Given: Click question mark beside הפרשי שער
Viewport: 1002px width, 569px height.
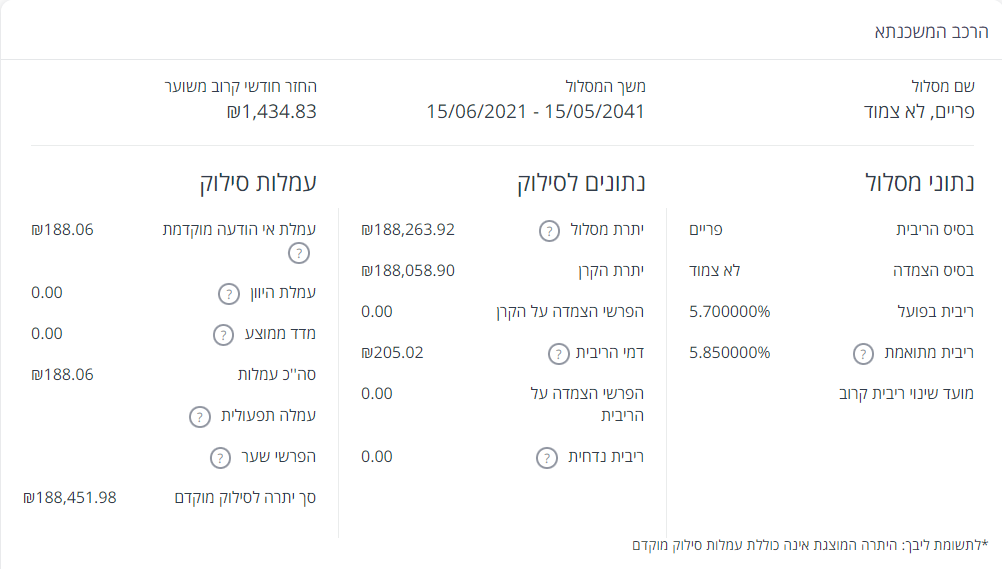Looking at the screenshot, I should coord(220,458).
